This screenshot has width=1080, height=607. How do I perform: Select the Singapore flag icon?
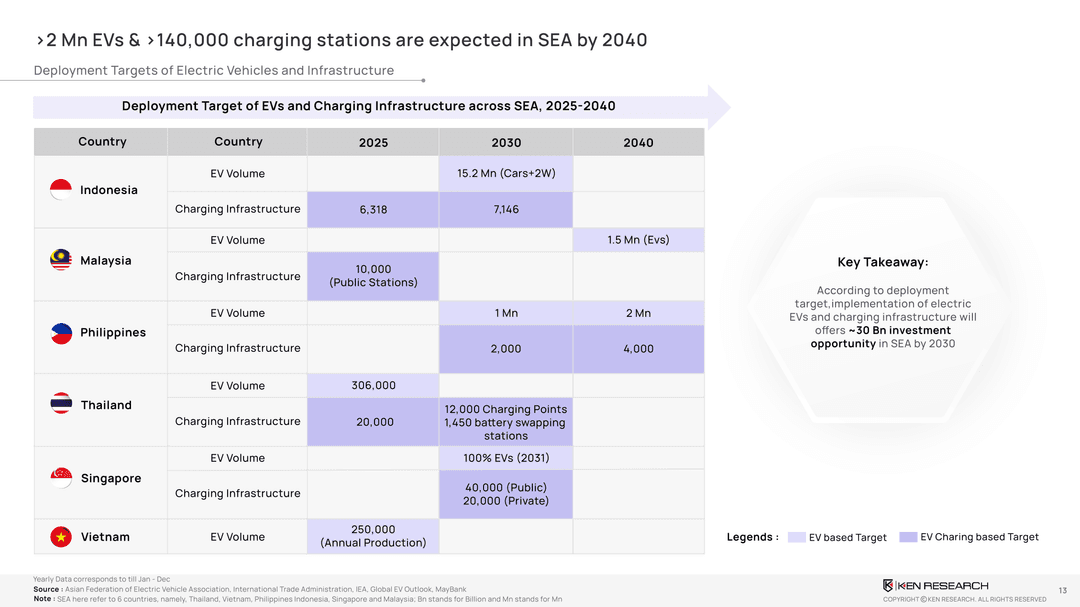(61, 477)
